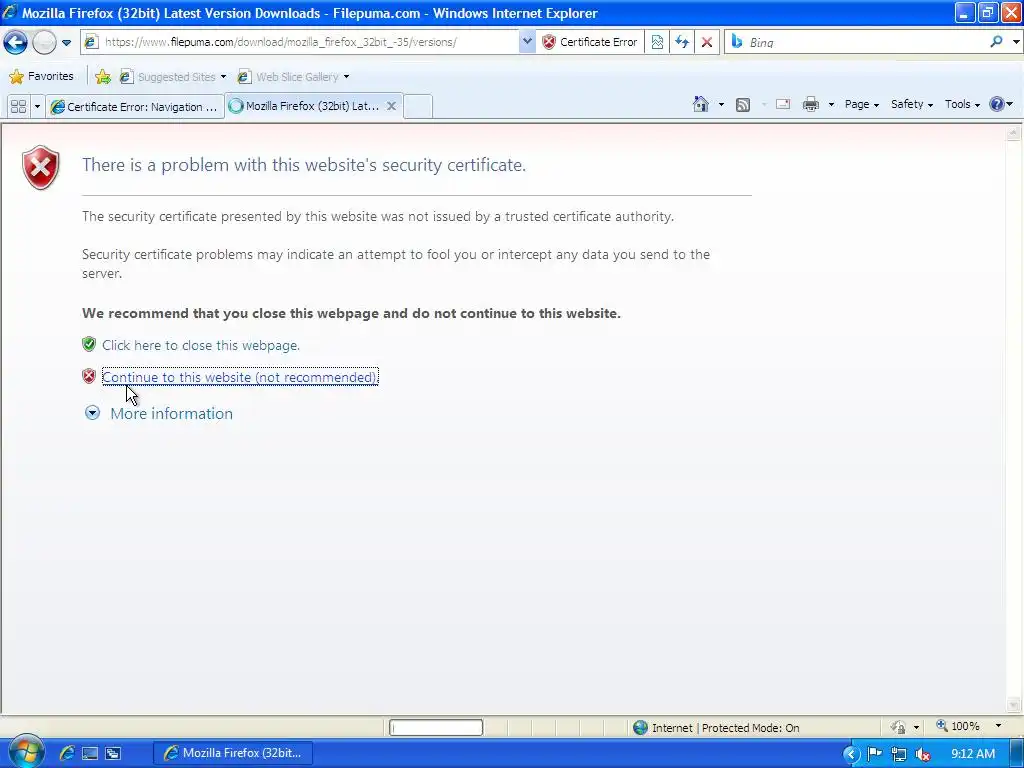Close the Mozilla Firefox (32bit) tab
Image resolution: width=1024 pixels, height=768 pixels.
[x=391, y=106]
